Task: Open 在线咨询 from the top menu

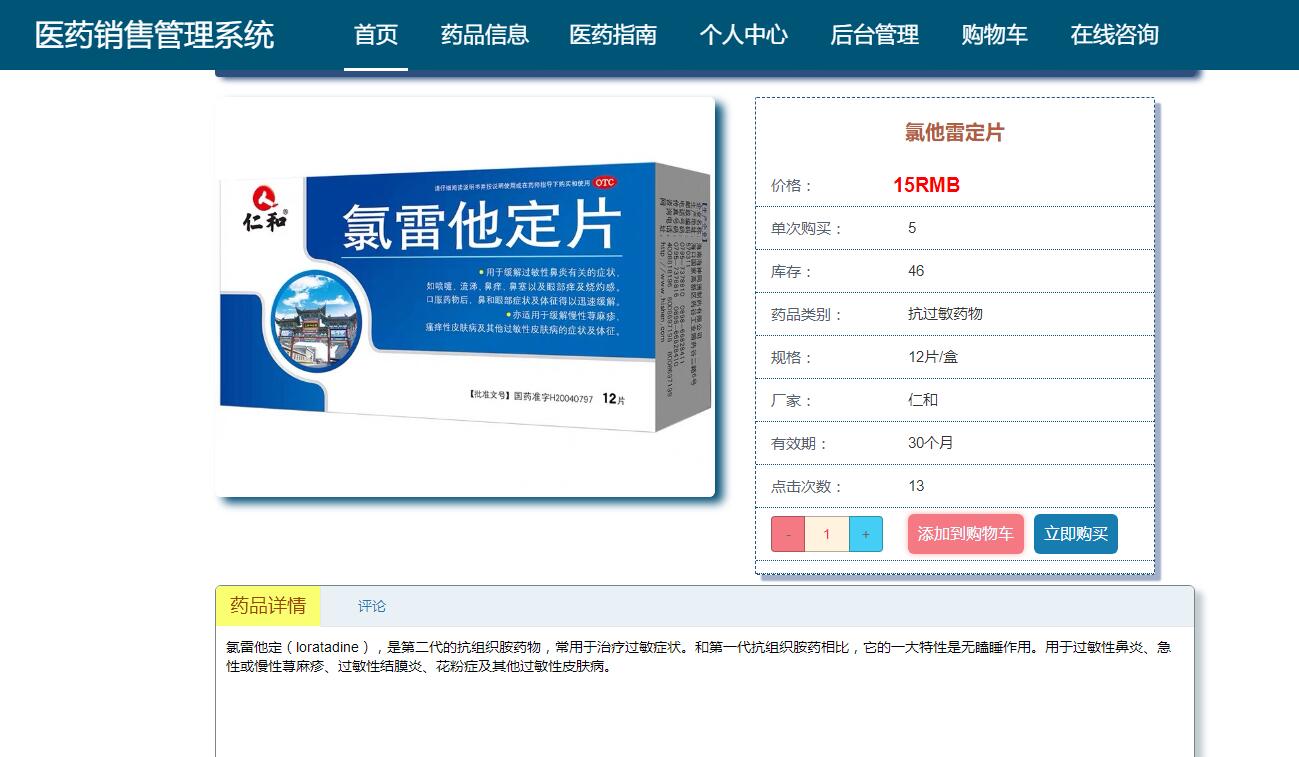Action: click(1114, 35)
